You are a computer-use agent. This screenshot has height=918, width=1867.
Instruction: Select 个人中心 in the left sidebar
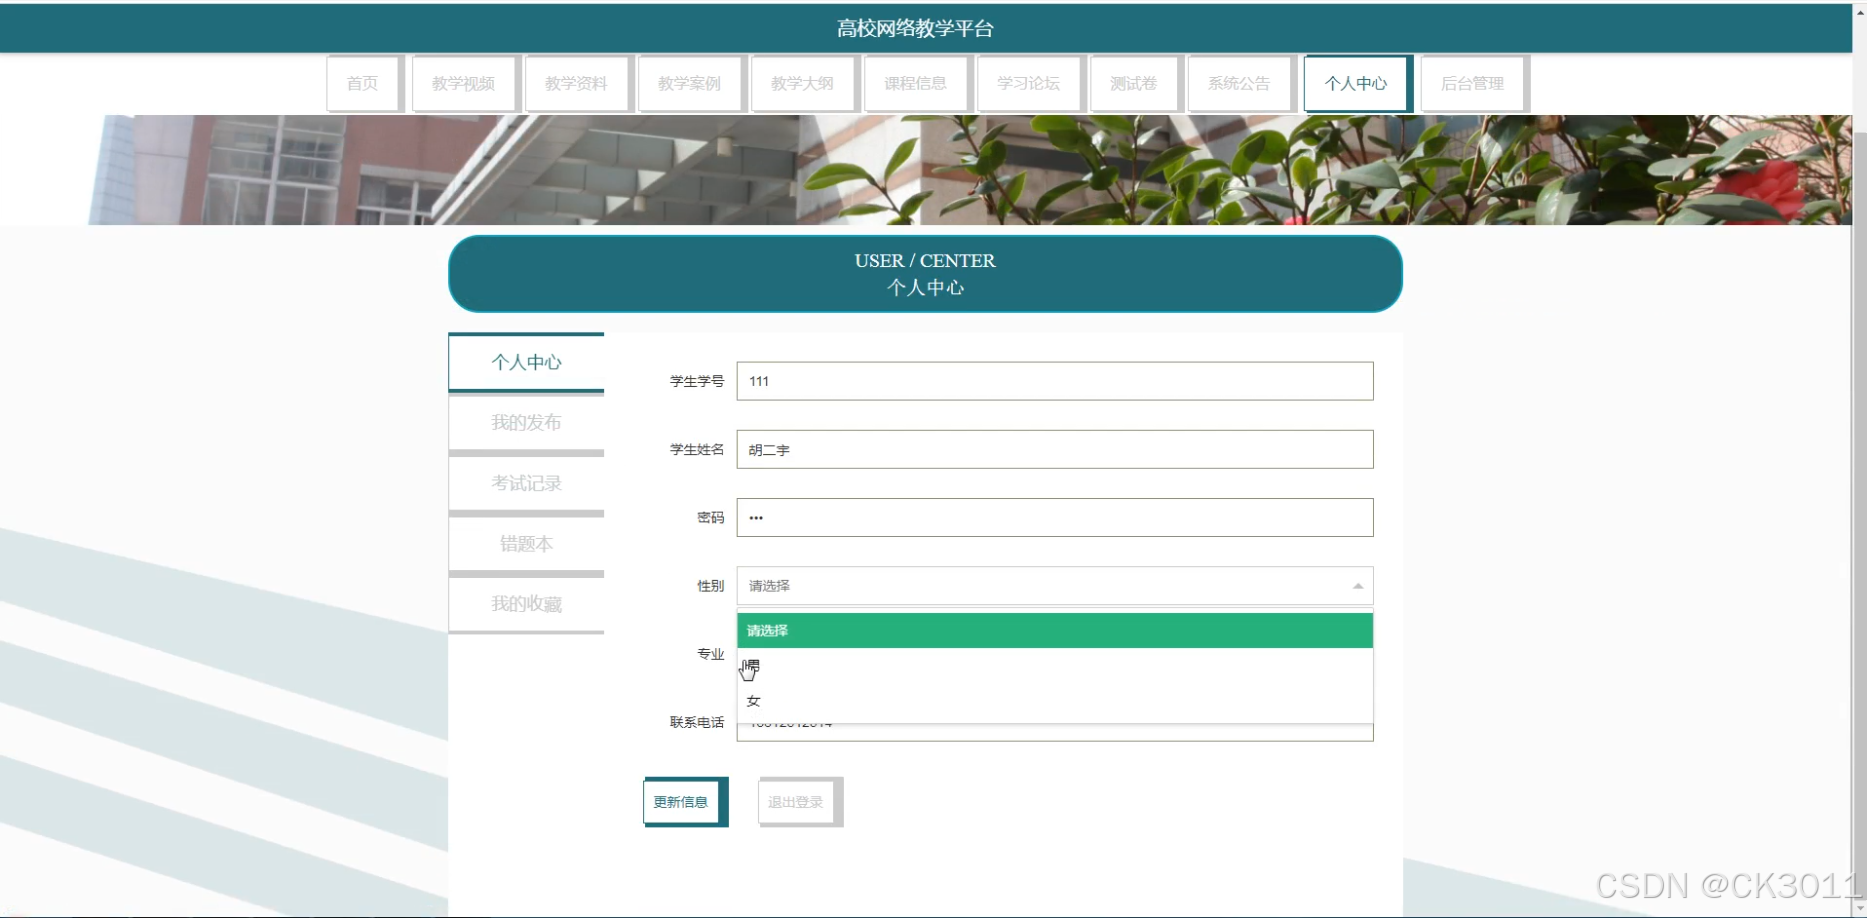pos(526,362)
